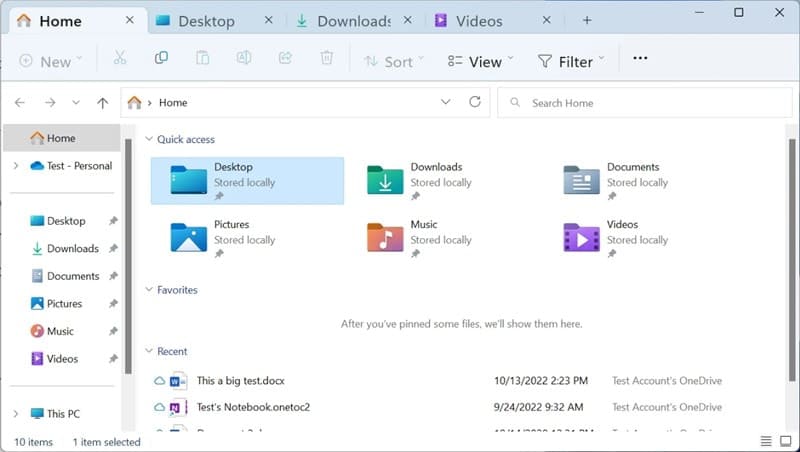Open the Filter dropdown menu
The image size is (800, 452).
click(x=571, y=62)
